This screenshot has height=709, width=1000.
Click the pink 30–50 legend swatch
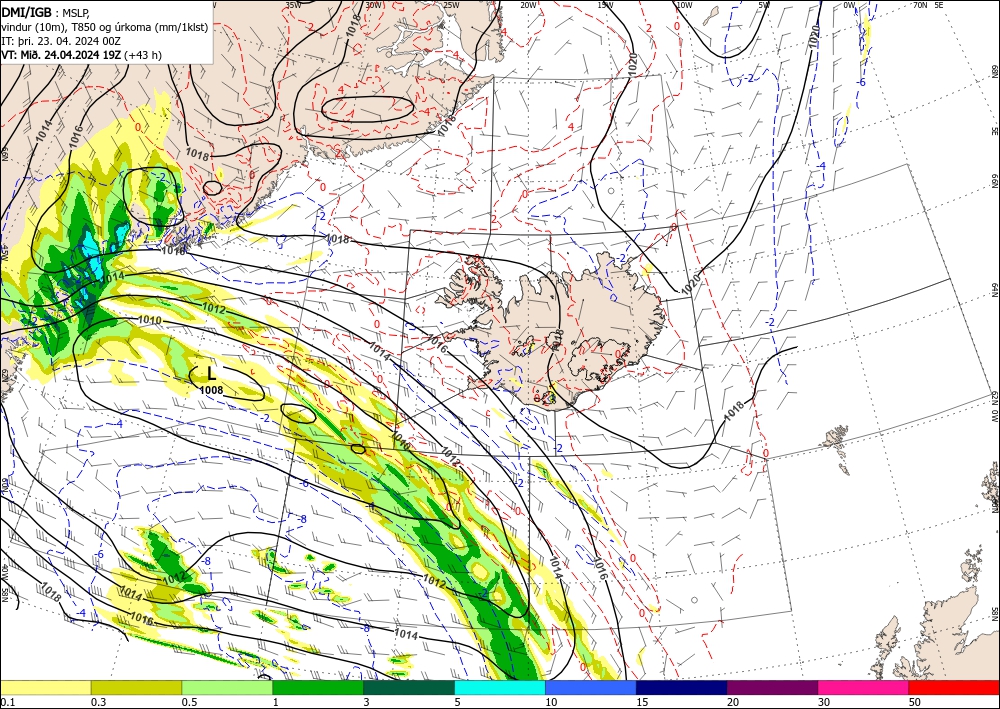pos(864,687)
